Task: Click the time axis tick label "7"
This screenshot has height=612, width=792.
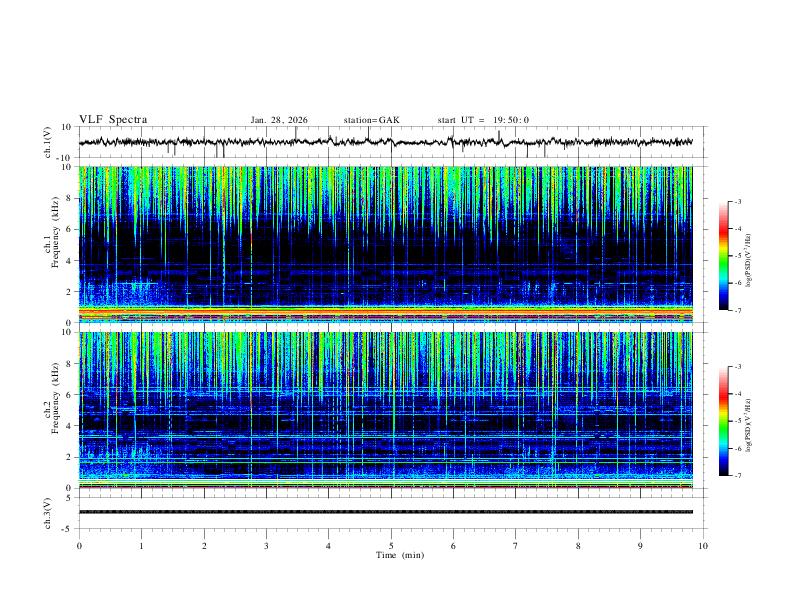Action: 516,546
